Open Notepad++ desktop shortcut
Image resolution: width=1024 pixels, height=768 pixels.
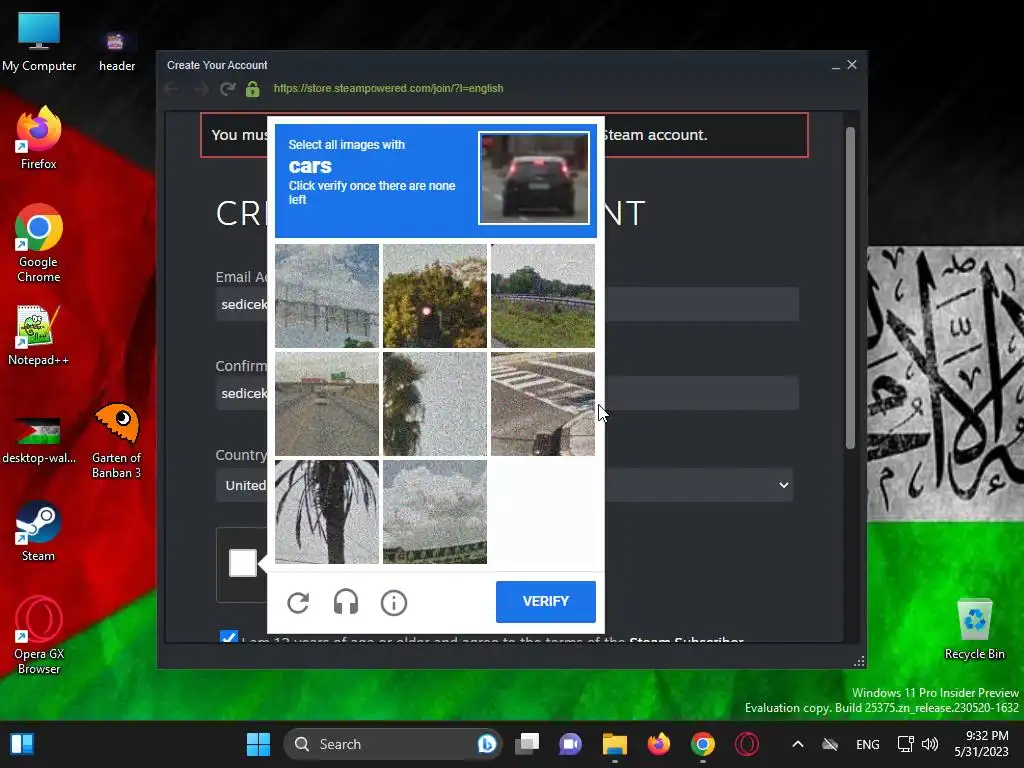click(39, 335)
